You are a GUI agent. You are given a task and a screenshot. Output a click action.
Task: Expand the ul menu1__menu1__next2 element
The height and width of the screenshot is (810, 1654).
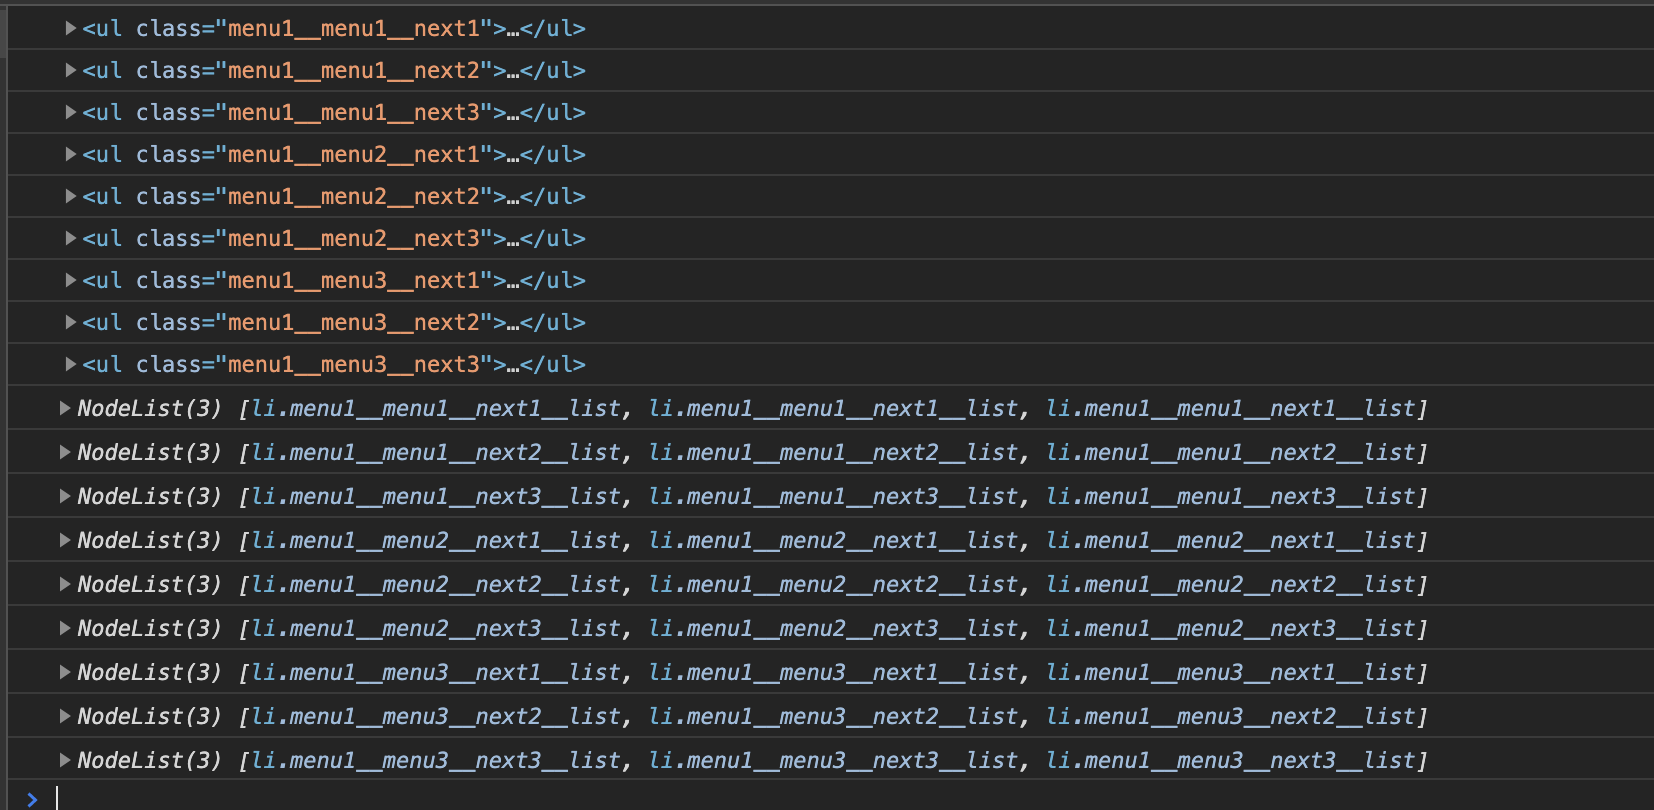coord(71,70)
